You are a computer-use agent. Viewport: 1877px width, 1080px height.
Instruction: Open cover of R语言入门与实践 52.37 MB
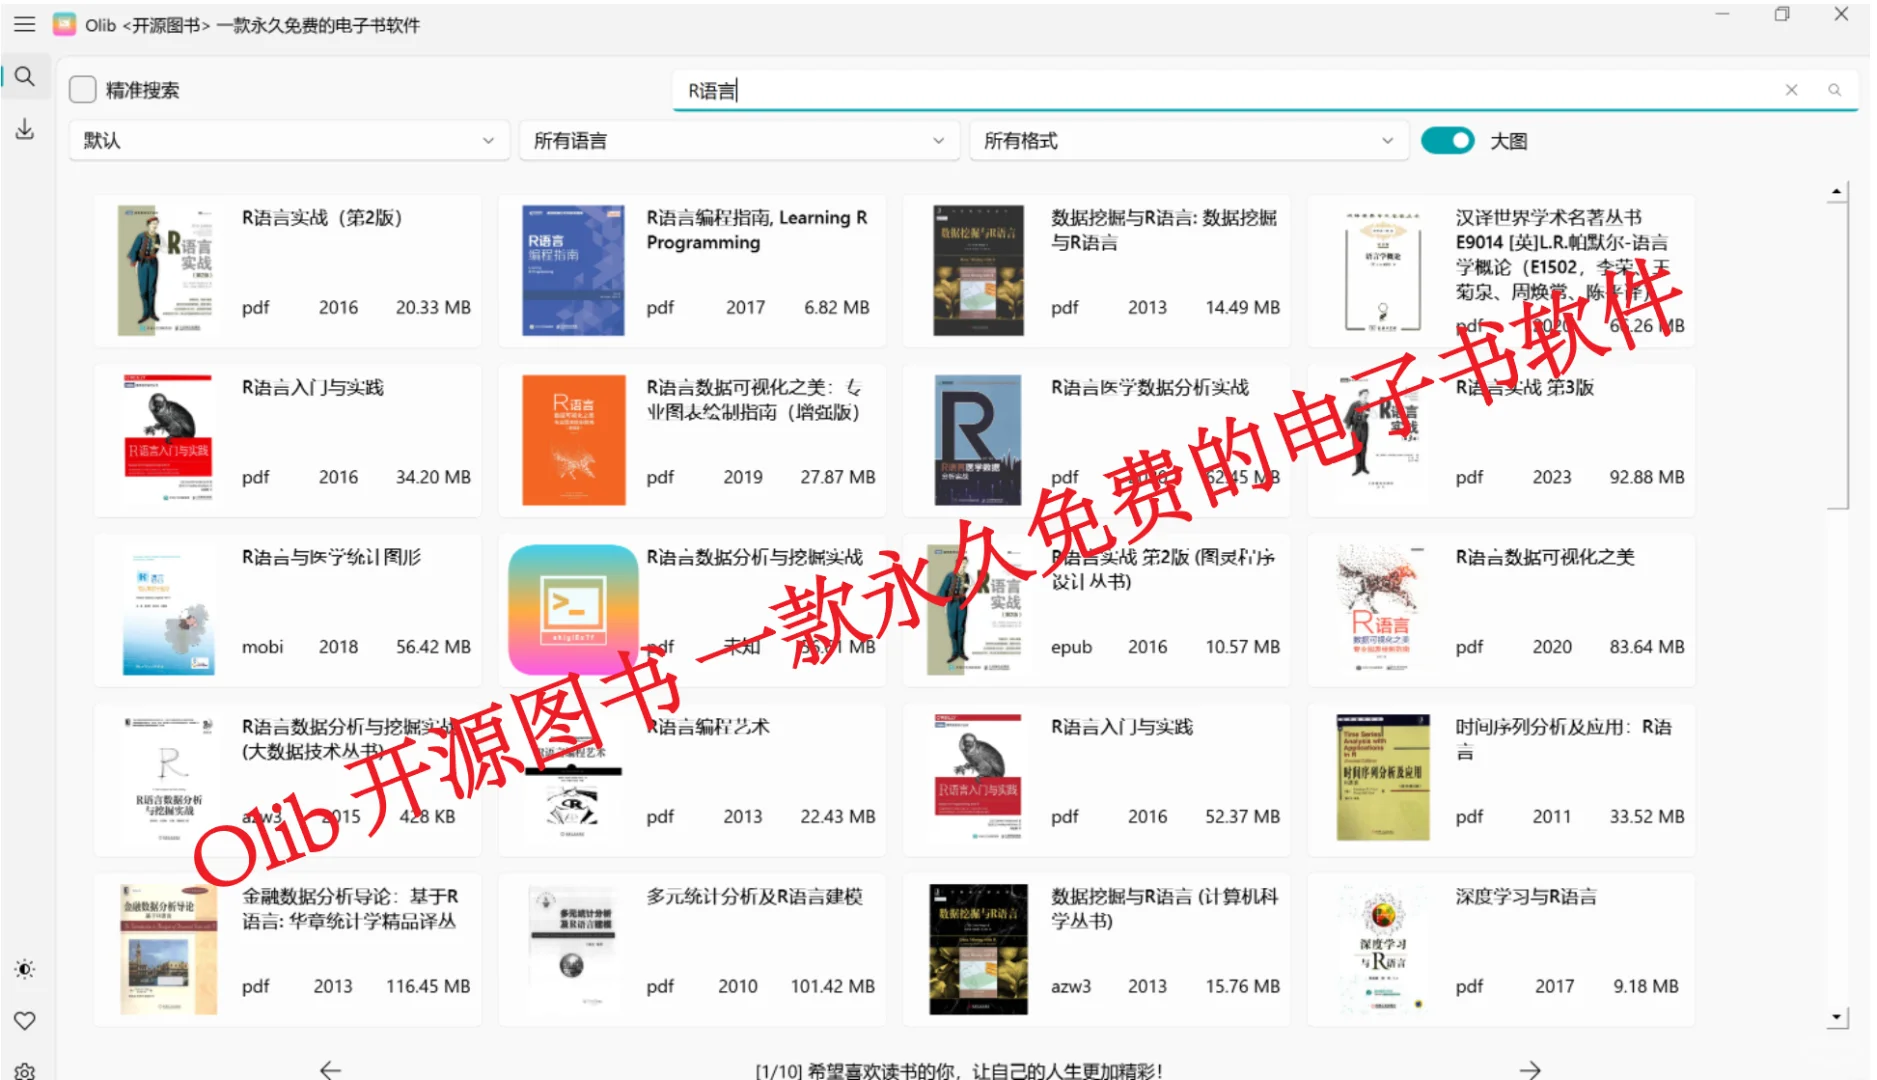coord(978,778)
